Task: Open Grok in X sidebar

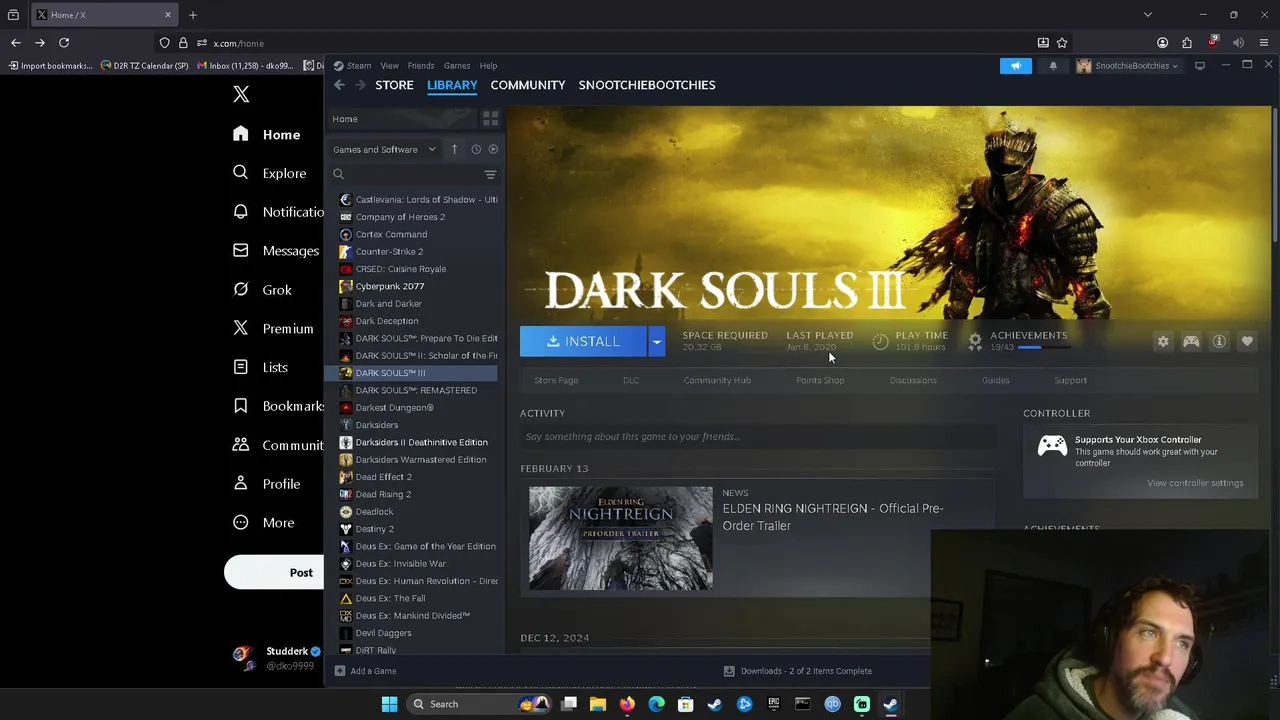Action: click(x=263, y=290)
